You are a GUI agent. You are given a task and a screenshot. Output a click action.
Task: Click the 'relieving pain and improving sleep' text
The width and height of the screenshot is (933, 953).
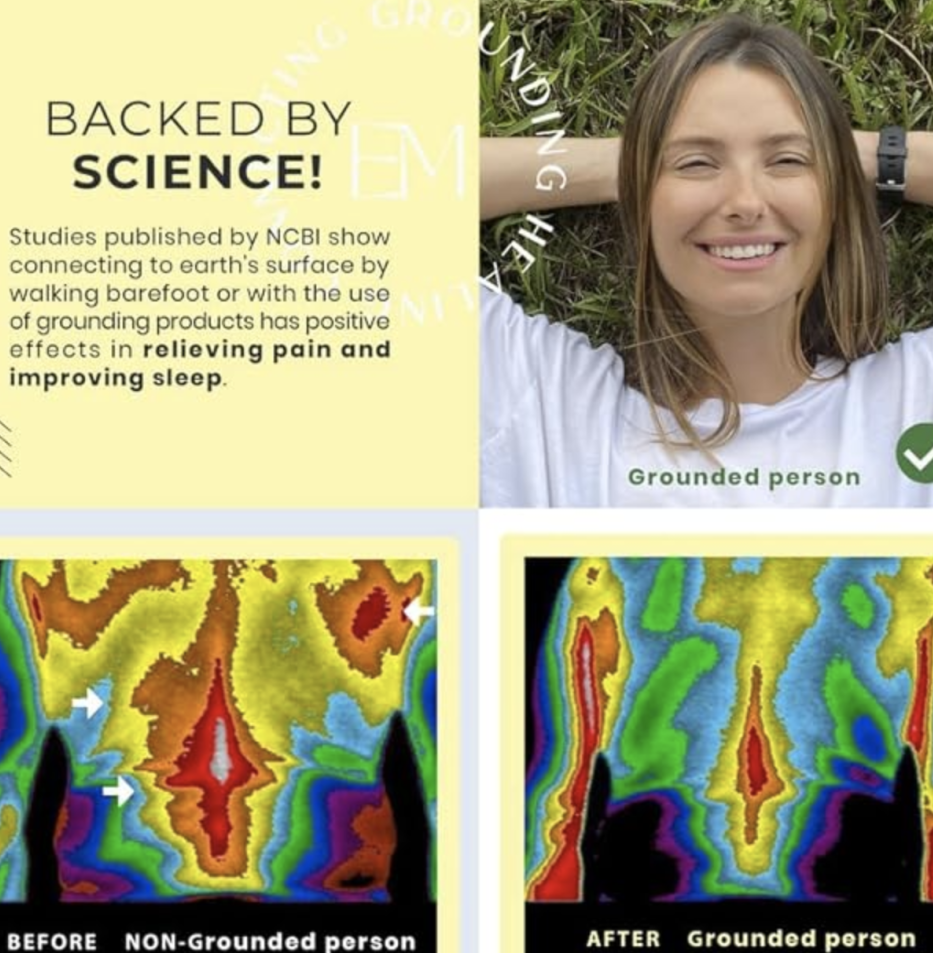[199, 363]
